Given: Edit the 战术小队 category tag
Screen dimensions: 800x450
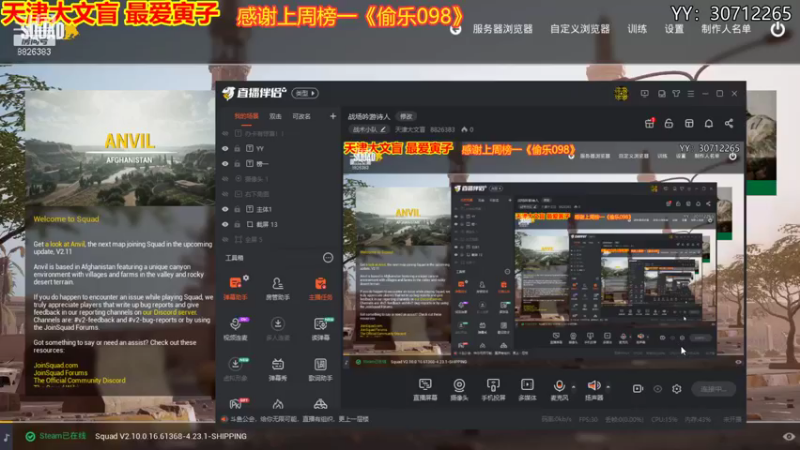Looking at the screenshot, I should point(369,130).
